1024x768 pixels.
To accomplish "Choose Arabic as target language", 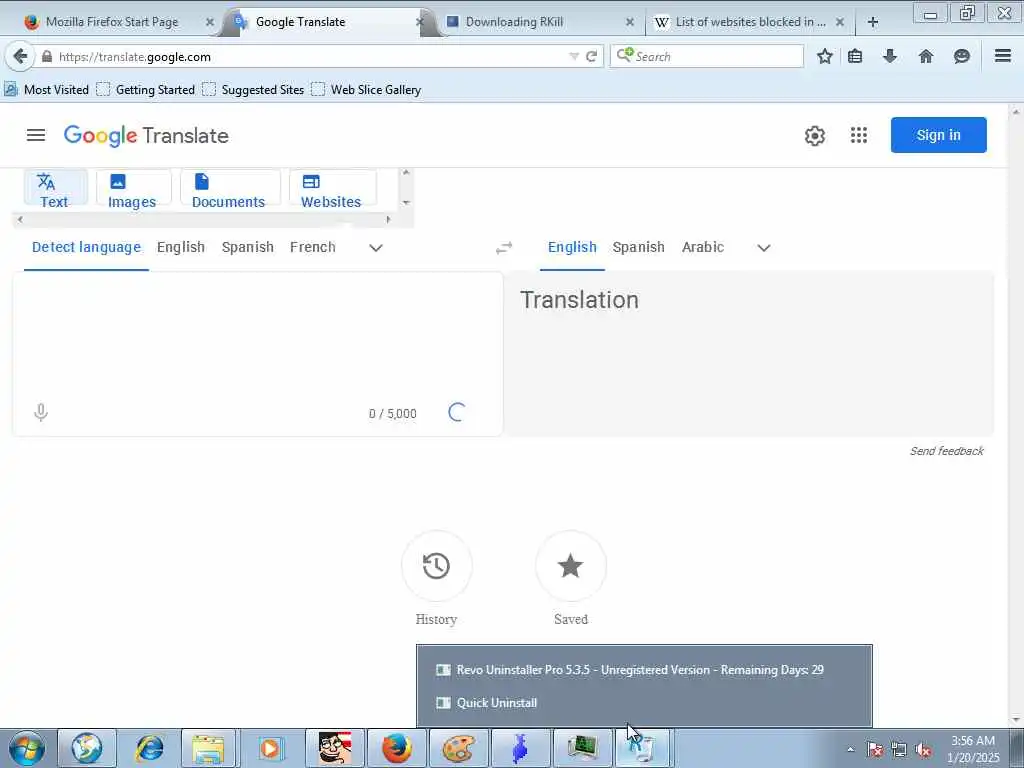I will click(x=703, y=248).
